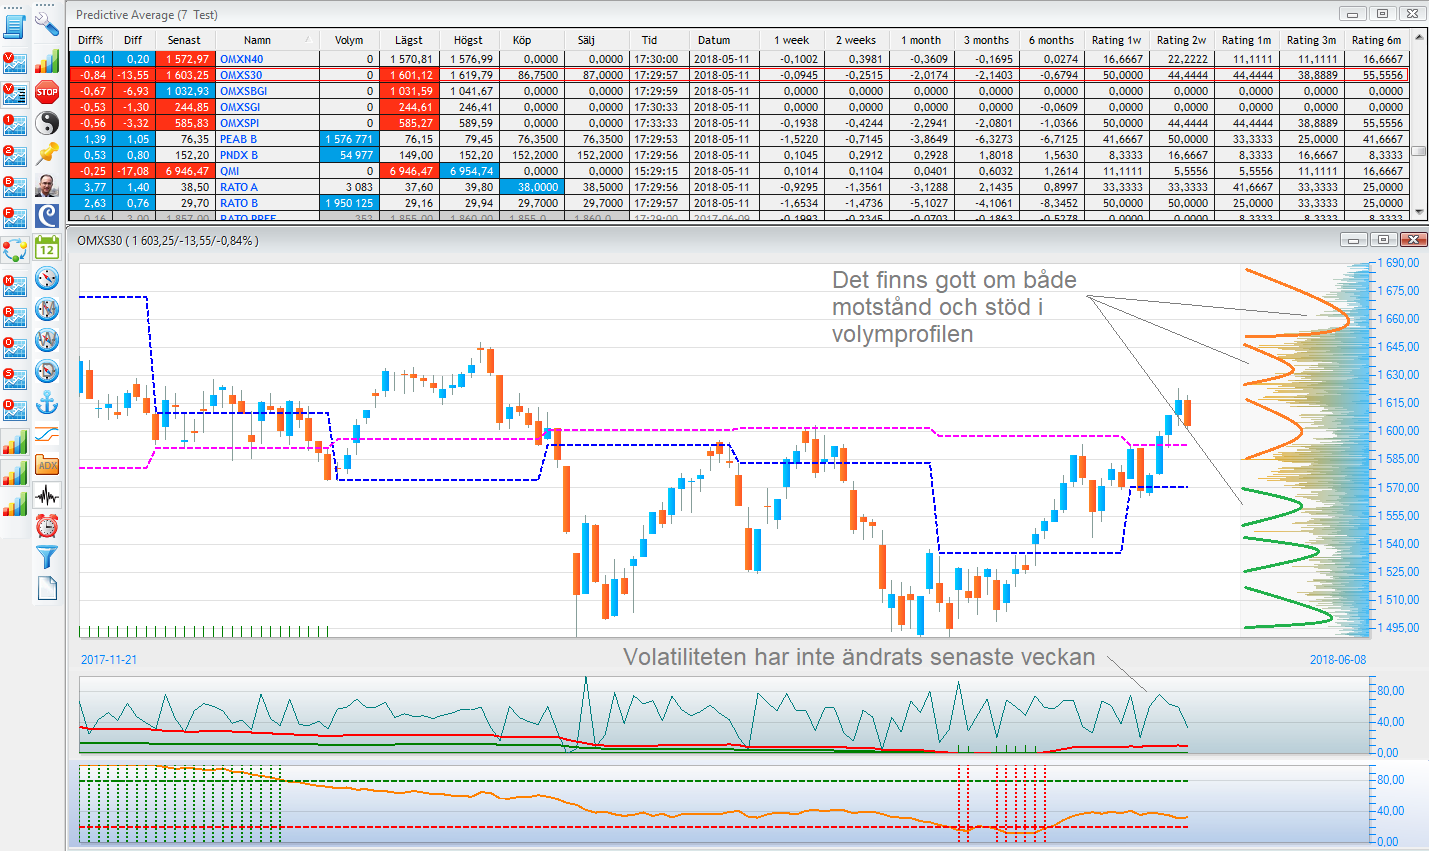Click the blank page icon
1429x851 pixels.
coord(47,589)
